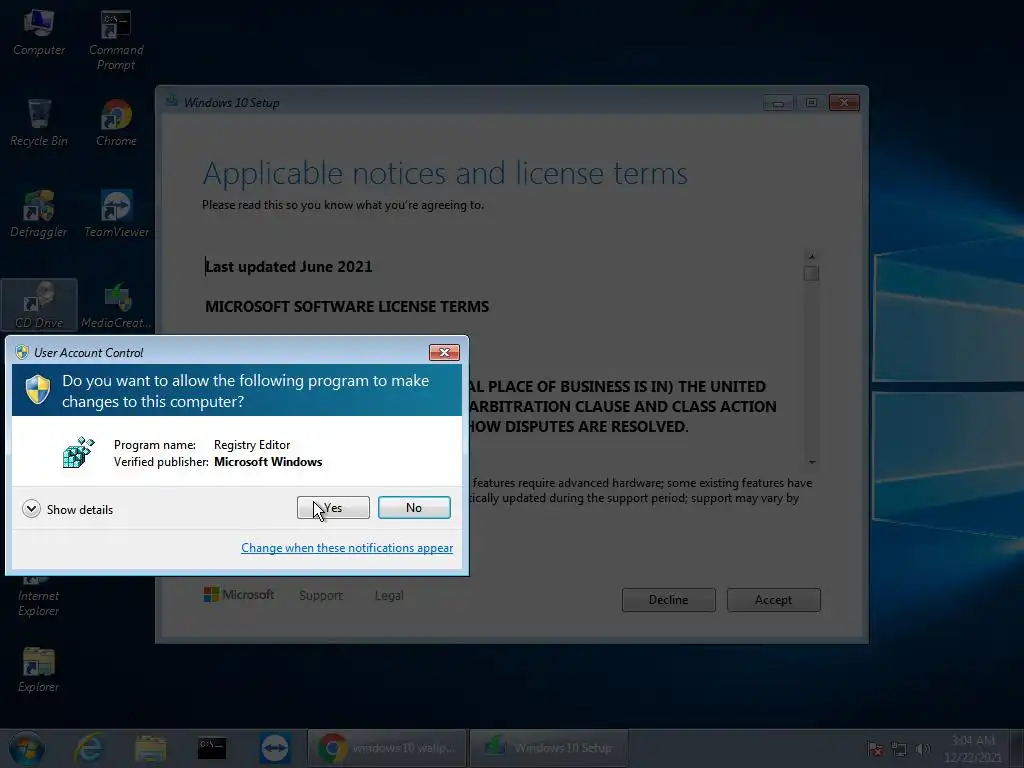Image resolution: width=1024 pixels, height=768 pixels.
Task: Click Decline in Windows 10 Setup
Action: [x=668, y=600]
